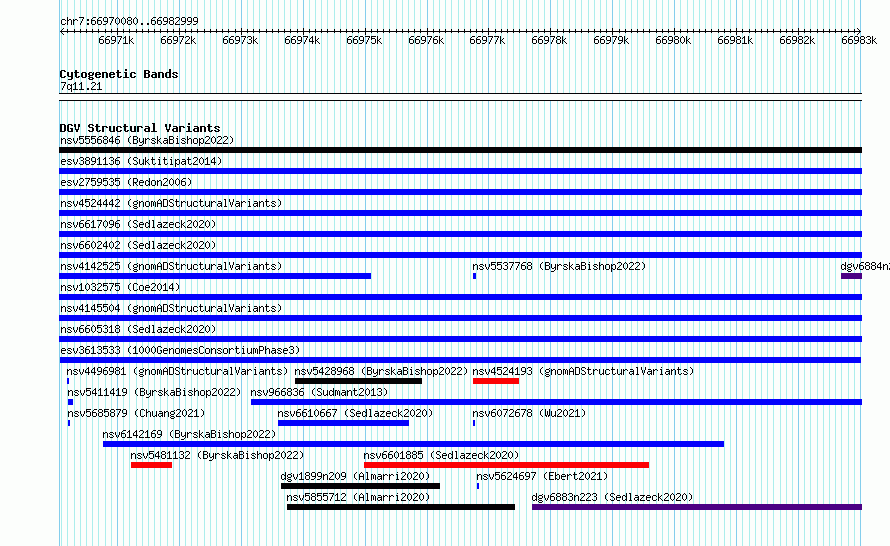Click the nsv6072678 (Wu2021) label
This screenshot has width=890, height=546.
pyautogui.click(x=529, y=413)
